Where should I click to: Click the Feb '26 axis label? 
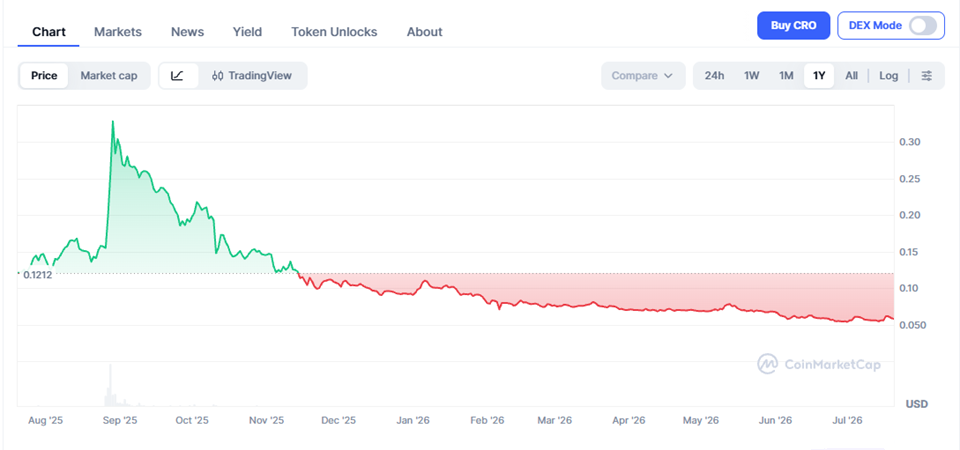(x=487, y=421)
